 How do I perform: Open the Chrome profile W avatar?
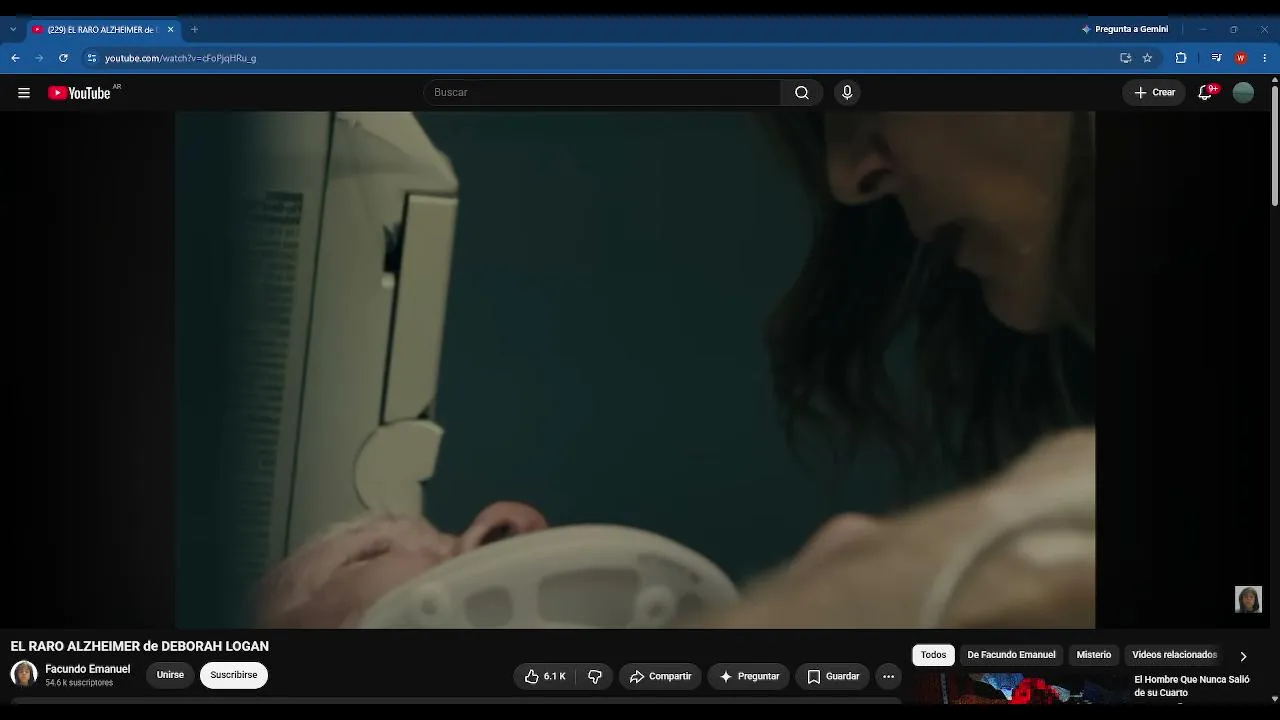coord(1241,58)
